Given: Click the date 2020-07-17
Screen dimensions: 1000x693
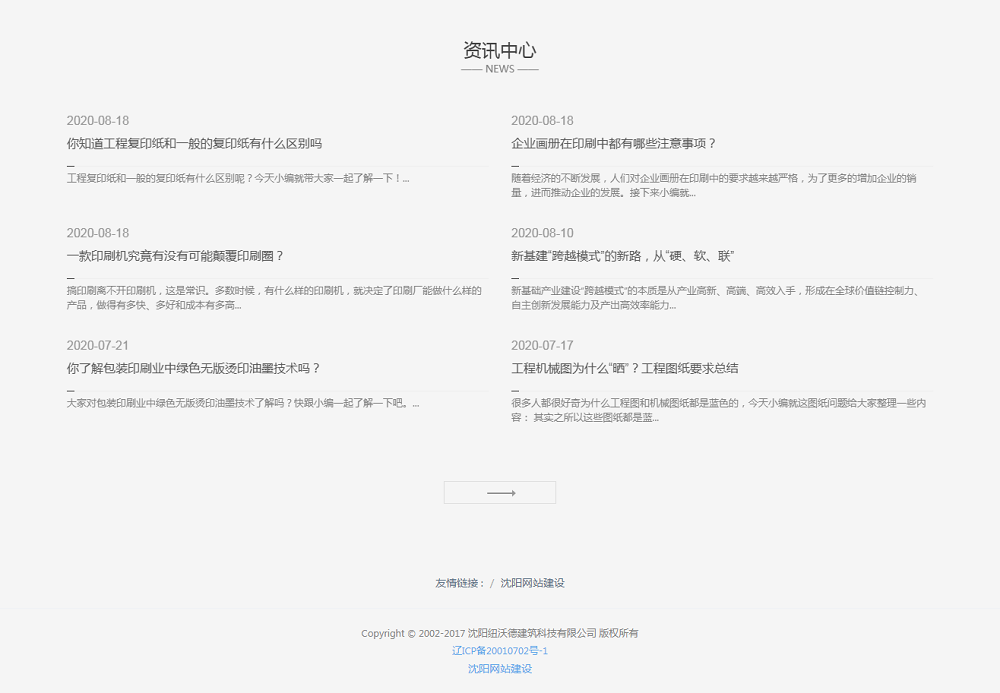Looking at the screenshot, I should click(x=542, y=346).
